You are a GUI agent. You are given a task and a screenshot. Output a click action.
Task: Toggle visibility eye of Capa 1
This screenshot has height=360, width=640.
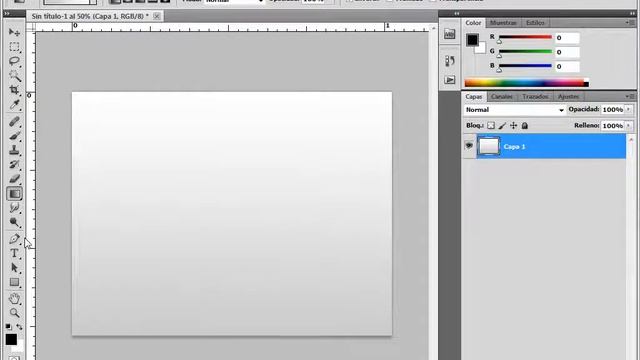click(469, 145)
